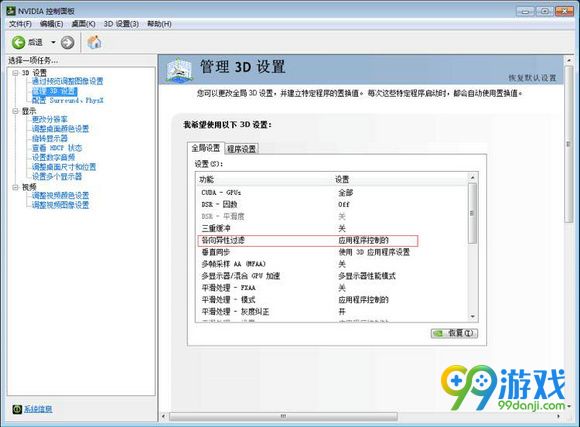
Task: Click the settings list scroll-up arrow
Action: tap(472, 178)
